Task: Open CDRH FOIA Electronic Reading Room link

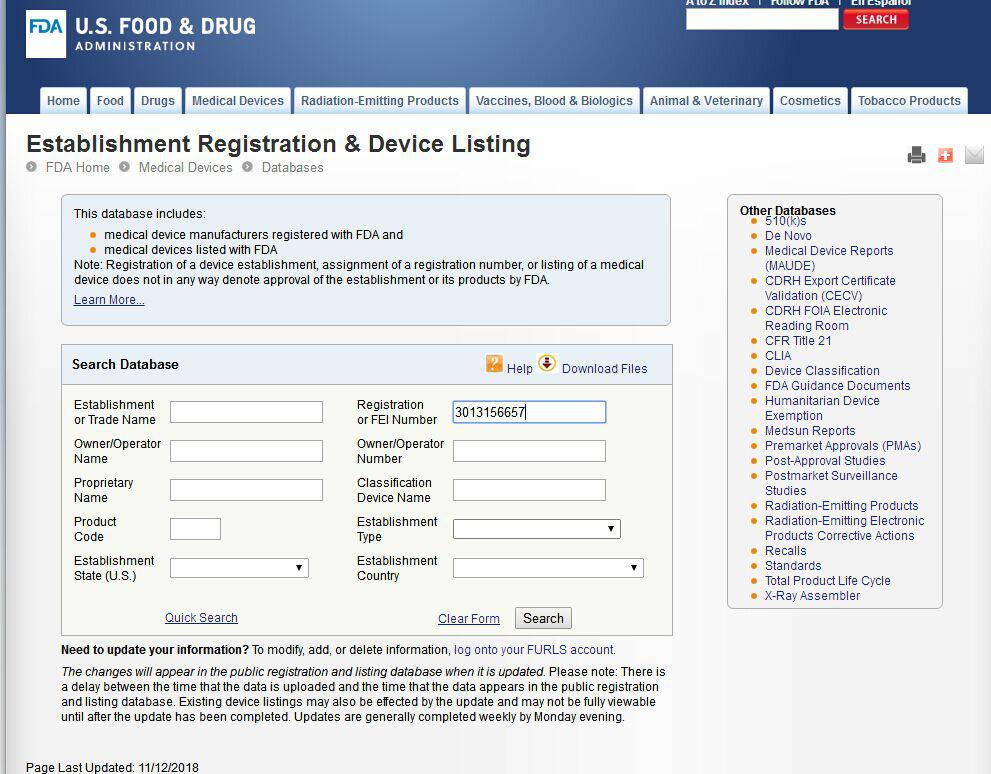Action: coord(826,318)
